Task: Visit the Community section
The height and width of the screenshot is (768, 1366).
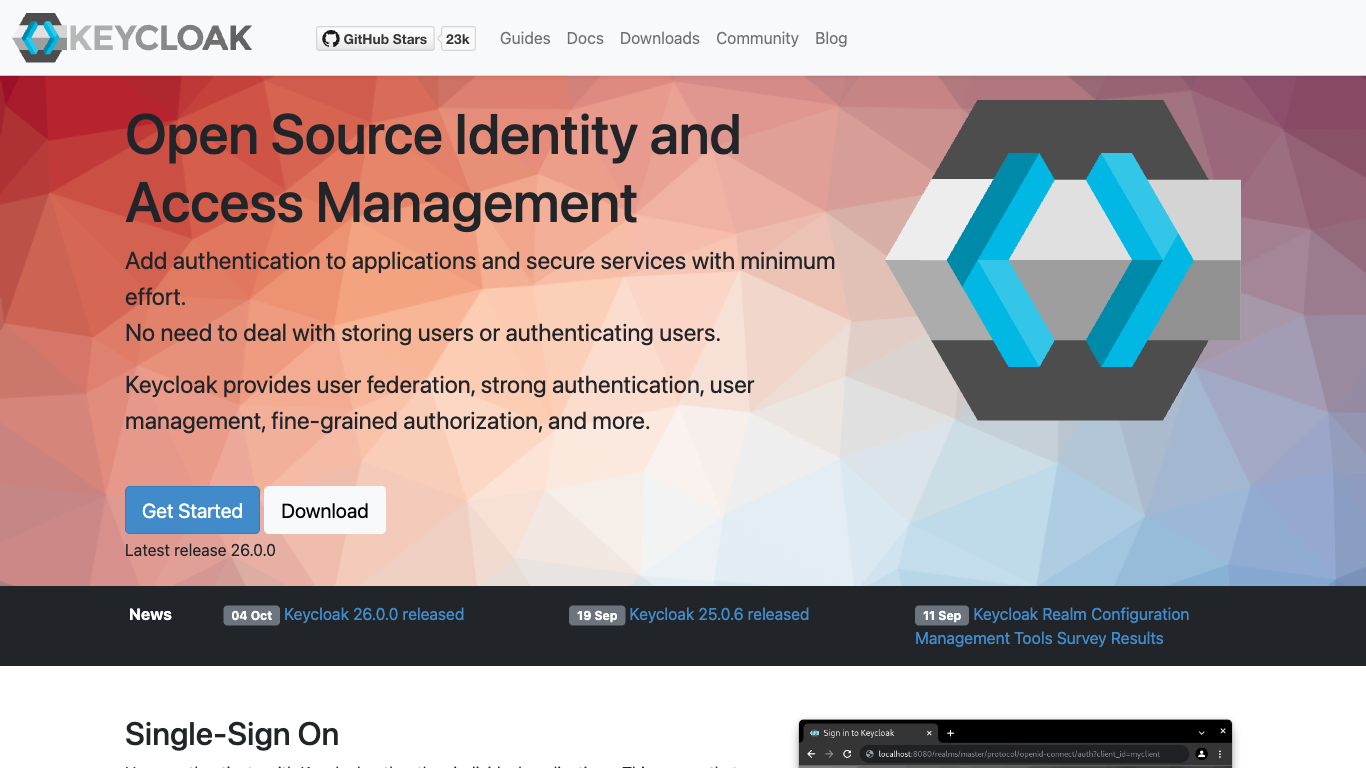Action: coord(757,38)
